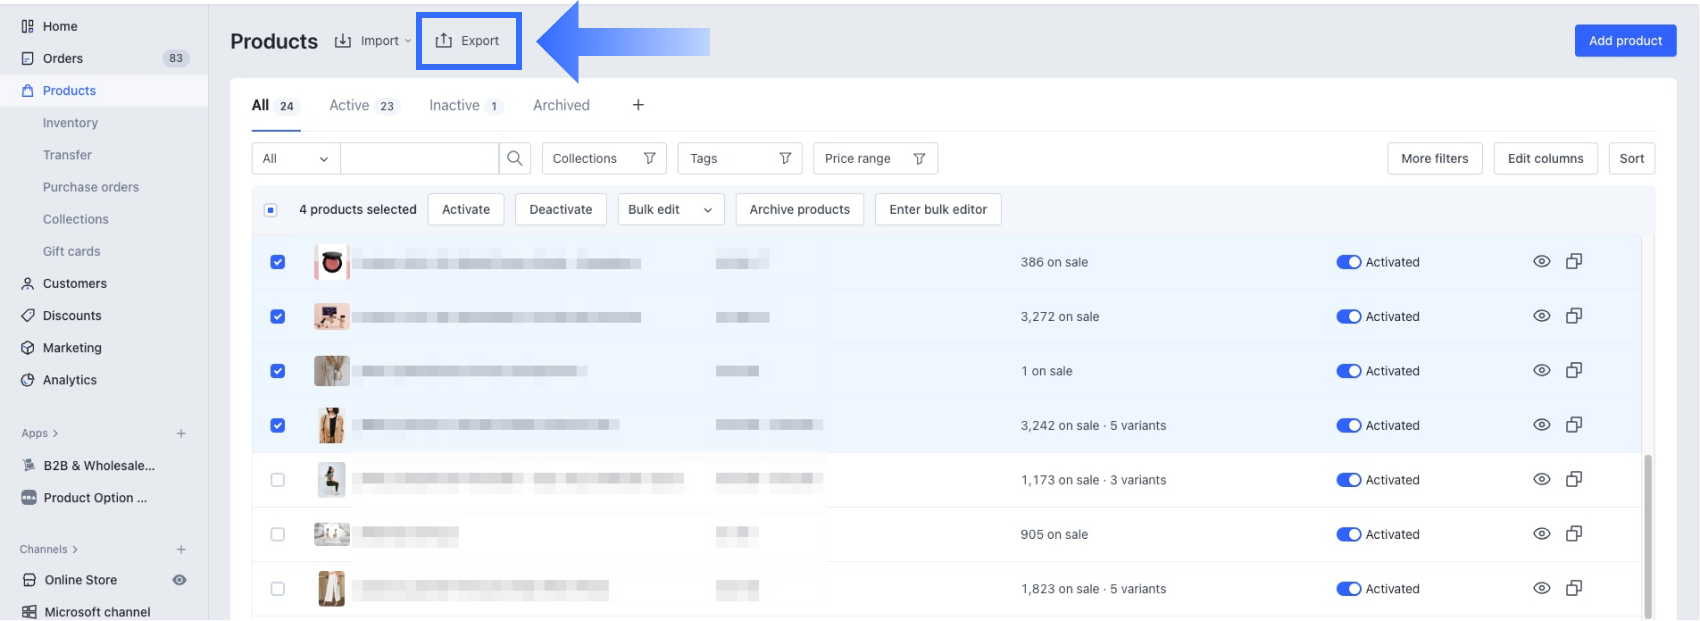1700x621 pixels.
Task: Click the B2B & Wholesale app icon
Action: [x=29, y=465]
